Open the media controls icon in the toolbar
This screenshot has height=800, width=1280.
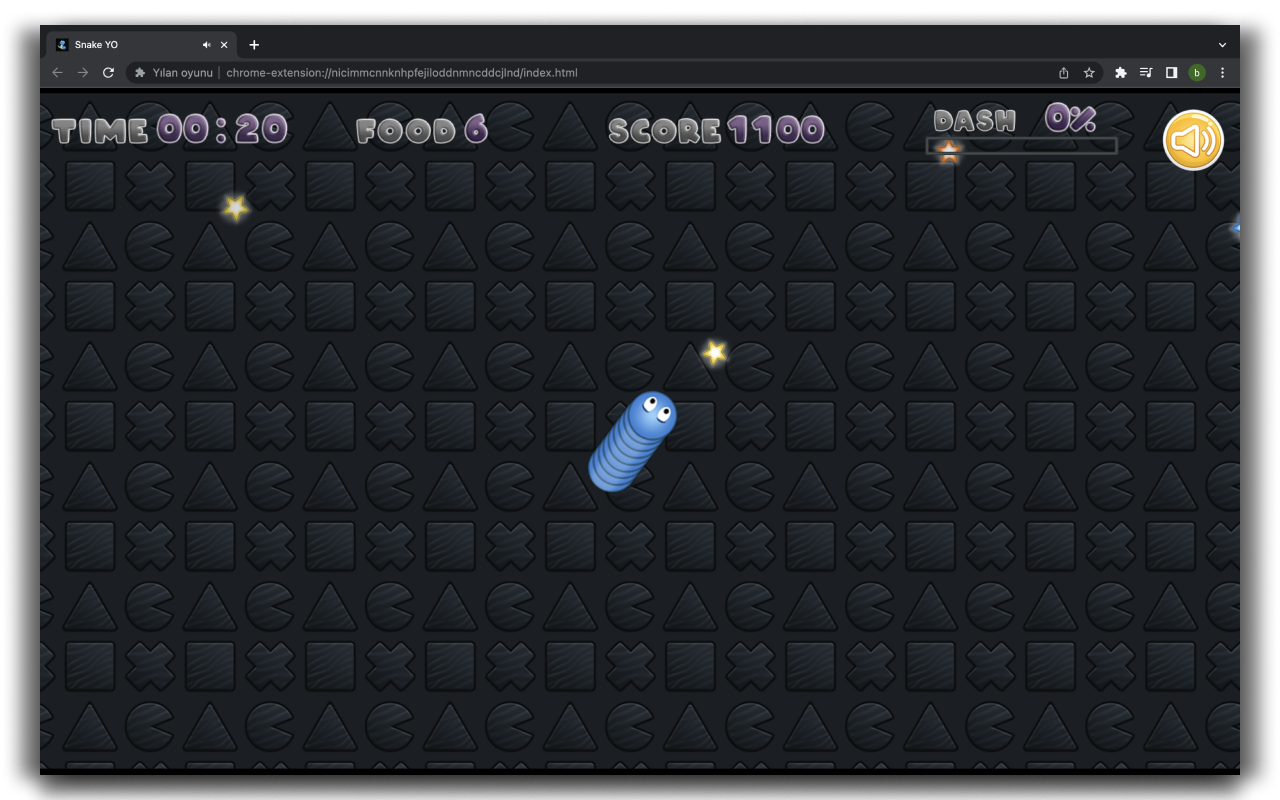click(1145, 72)
